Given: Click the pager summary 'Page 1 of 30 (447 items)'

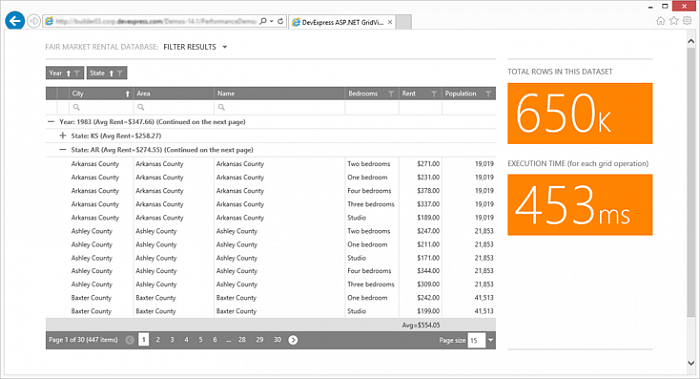Looking at the screenshot, I should pyautogui.click(x=83, y=340).
